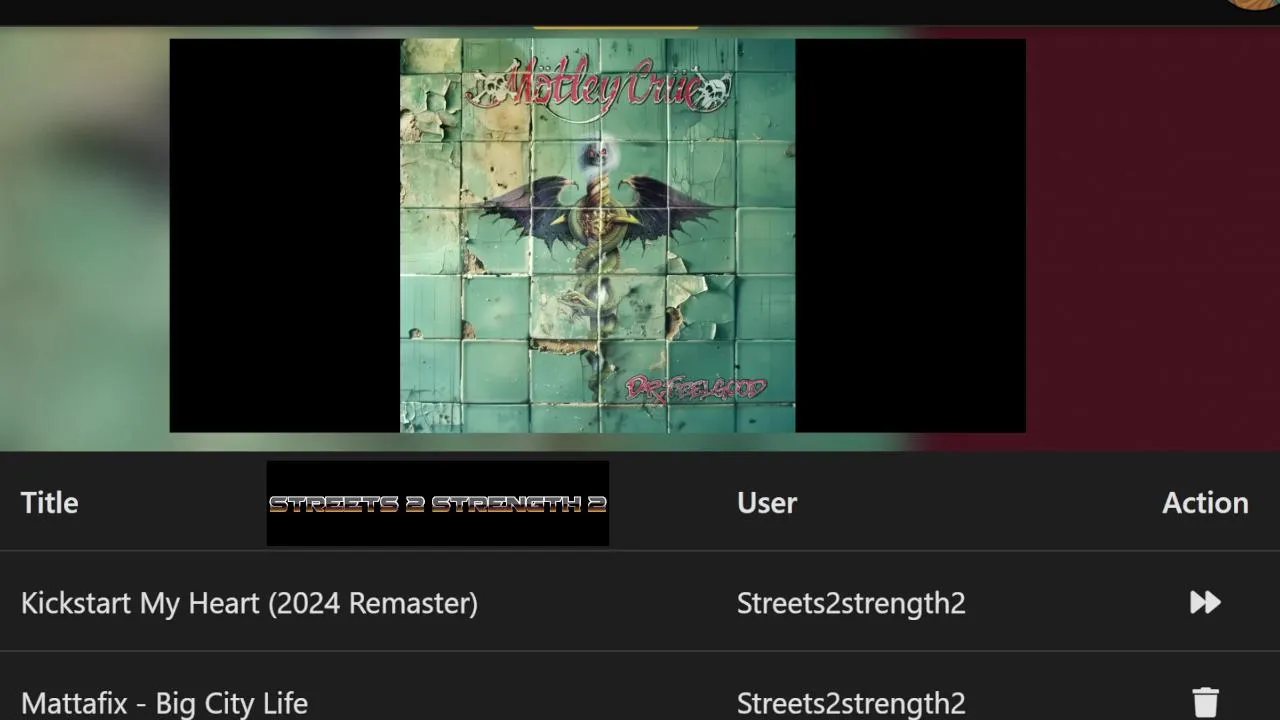Click the Title column header

[50, 503]
